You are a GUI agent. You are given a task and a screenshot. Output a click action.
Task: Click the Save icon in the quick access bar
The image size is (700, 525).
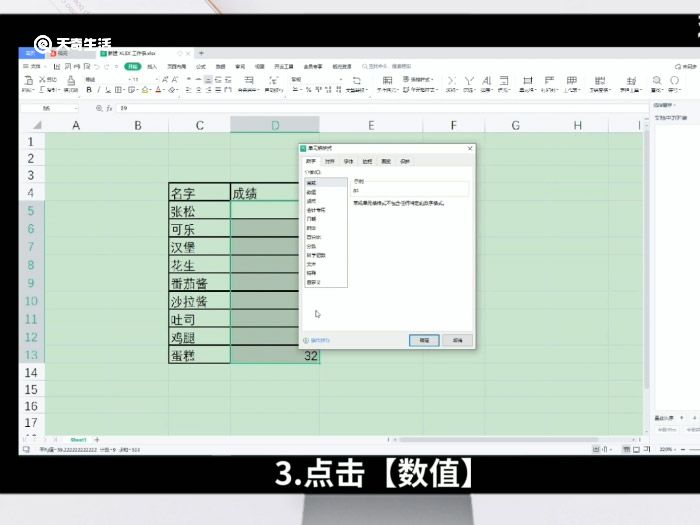pyautogui.click(x=57, y=67)
